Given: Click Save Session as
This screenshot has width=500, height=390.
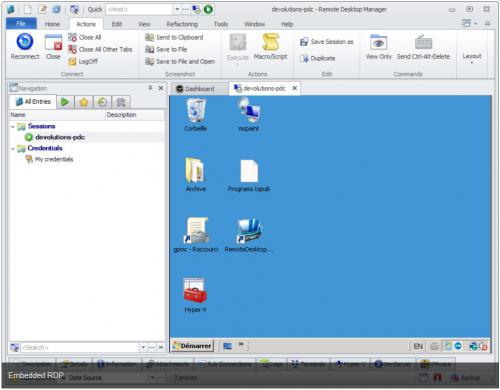Looking at the screenshot, I should point(327,42).
